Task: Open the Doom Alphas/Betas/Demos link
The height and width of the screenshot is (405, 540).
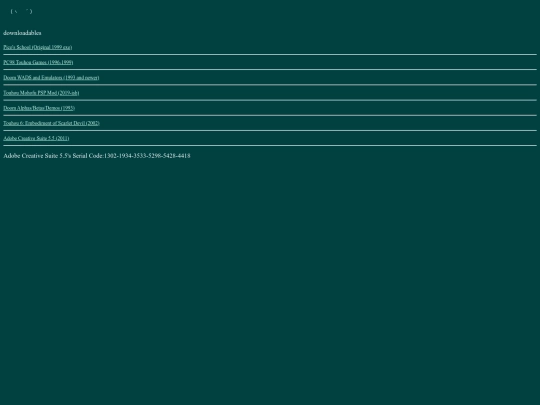Action: [39, 108]
